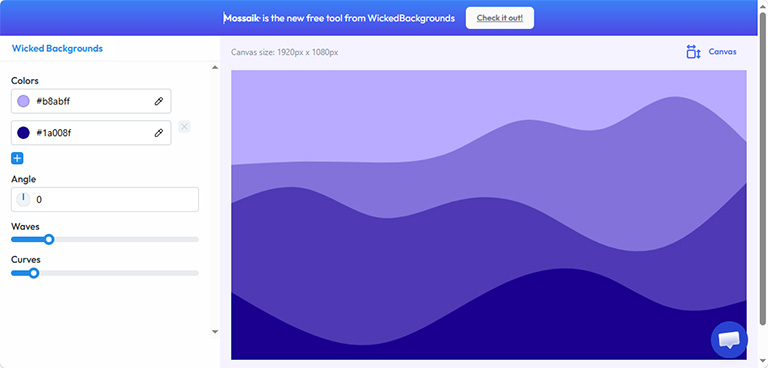Click the canvas resize icon

point(694,52)
